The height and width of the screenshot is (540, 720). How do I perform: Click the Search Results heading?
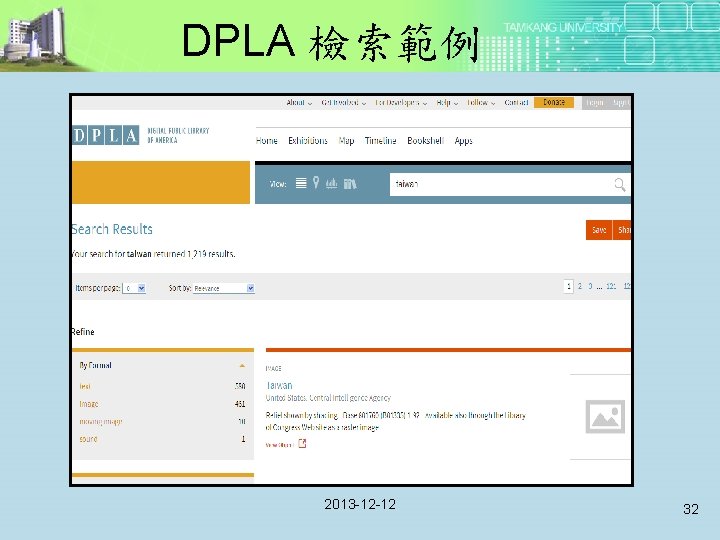(112, 229)
